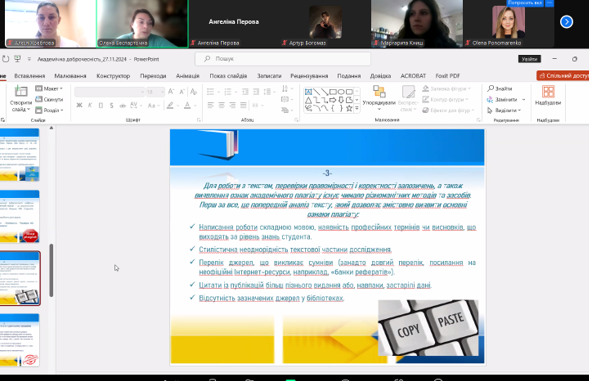The image size is (589, 381).
Task: Open the Foxit PDF ribbon tab
Action: click(447, 76)
